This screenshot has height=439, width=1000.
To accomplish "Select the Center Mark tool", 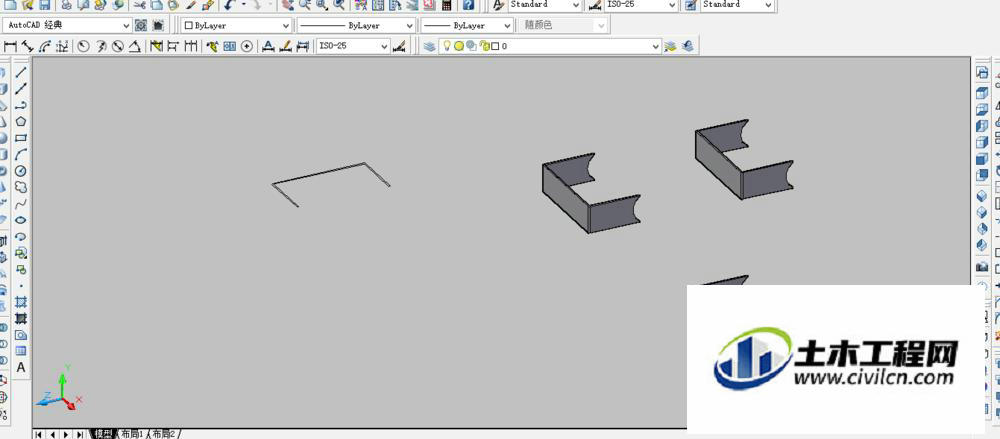I will [x=247, y=46].
